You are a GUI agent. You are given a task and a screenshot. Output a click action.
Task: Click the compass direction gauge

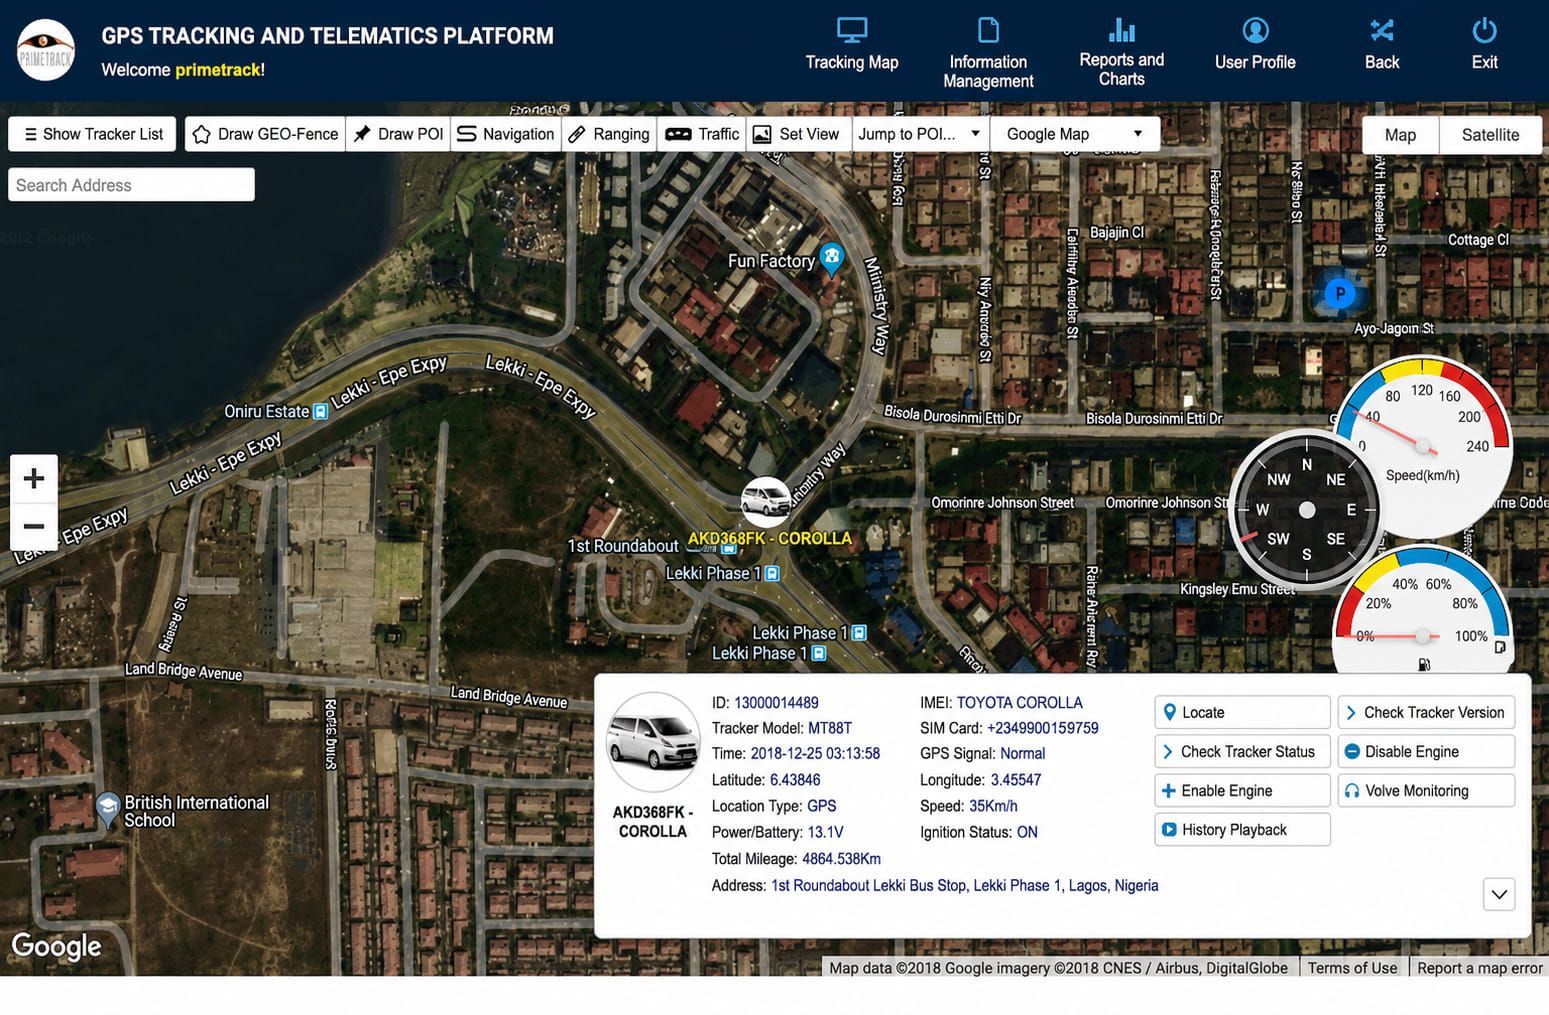[1306, 510]
